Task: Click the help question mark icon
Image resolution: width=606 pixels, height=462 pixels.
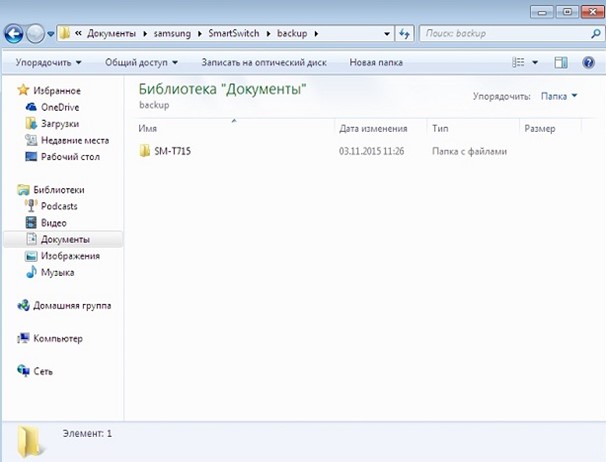Action: [x=589, y=62]
